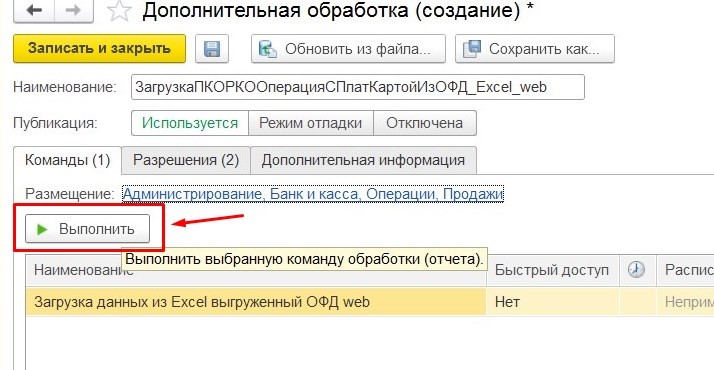Select row 'Загрузка данных из Excel выгруженный ОФД web'
The width and height of the screenshot is (714, 370).
coord(256,302)
